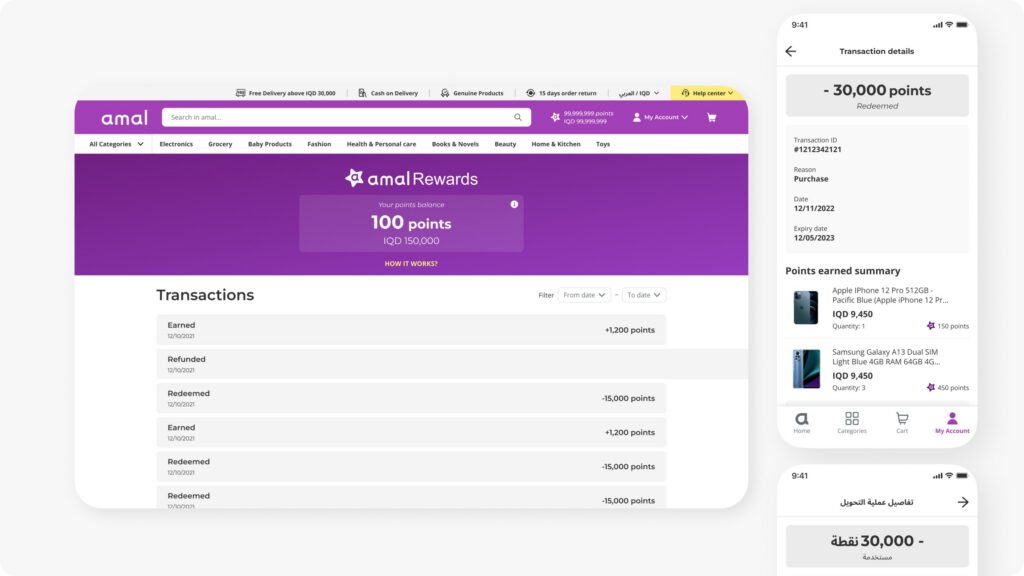Click the +1,200 points value in the first Earned row
The height and width of the screenshot is (576, 1024).
(630, 330)
